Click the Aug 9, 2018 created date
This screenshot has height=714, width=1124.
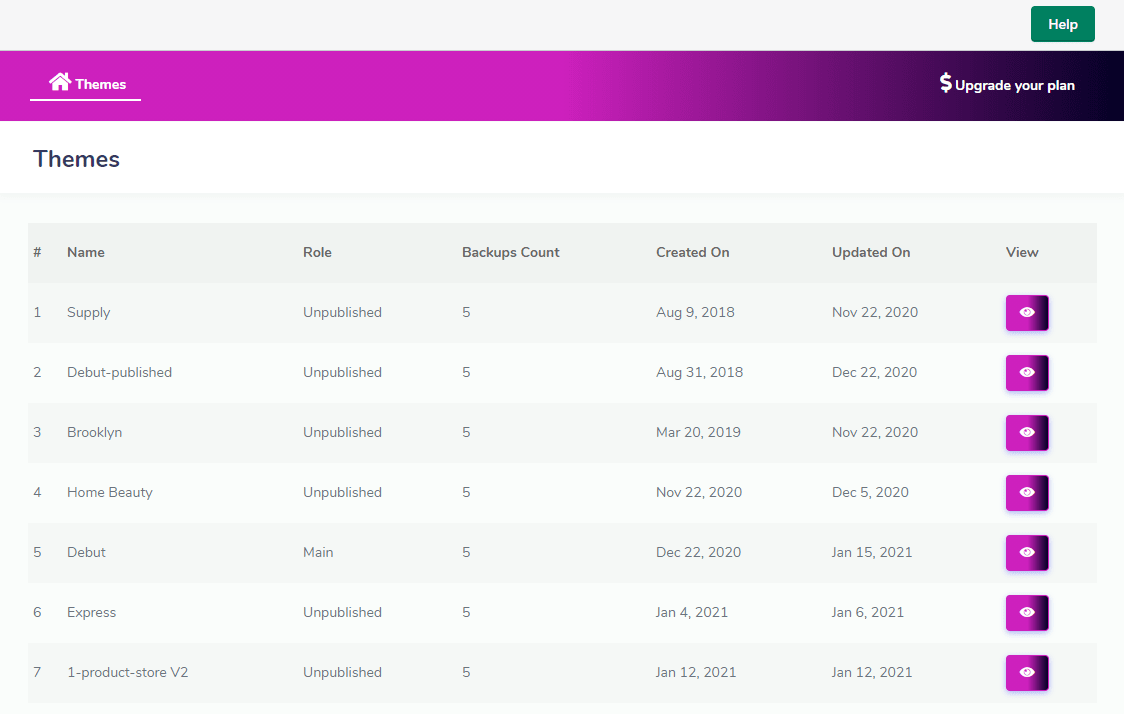pyautogui.click(x=695, y=313)
